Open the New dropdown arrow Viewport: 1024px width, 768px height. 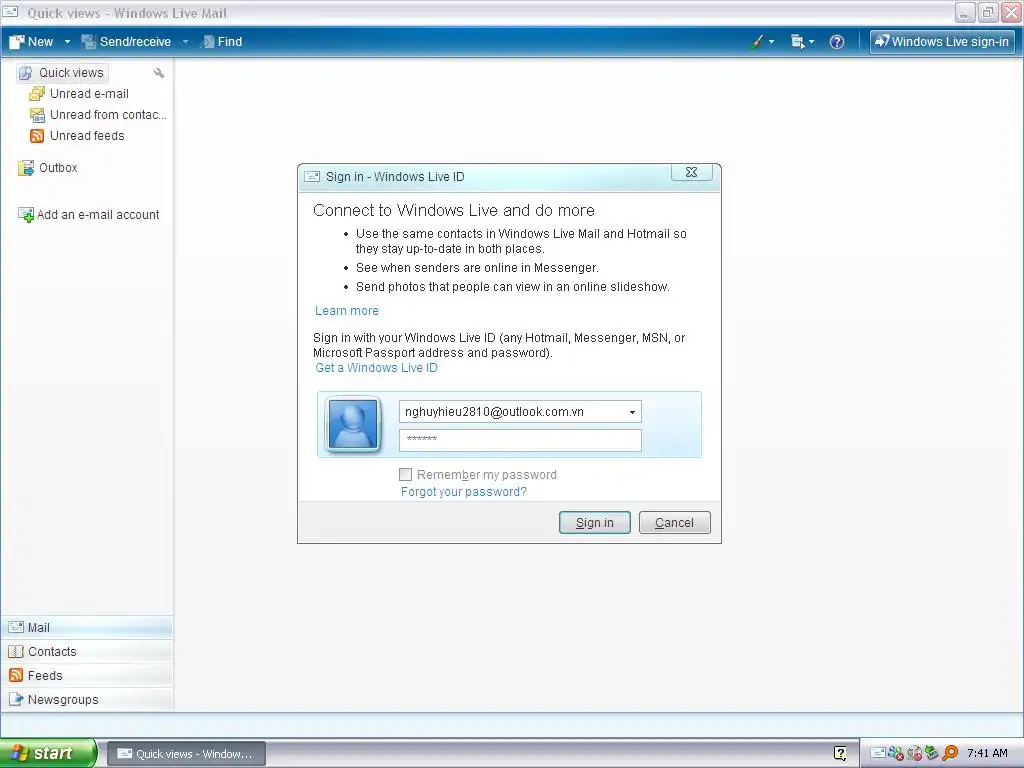pyautogui.click(x=67, y=42)
